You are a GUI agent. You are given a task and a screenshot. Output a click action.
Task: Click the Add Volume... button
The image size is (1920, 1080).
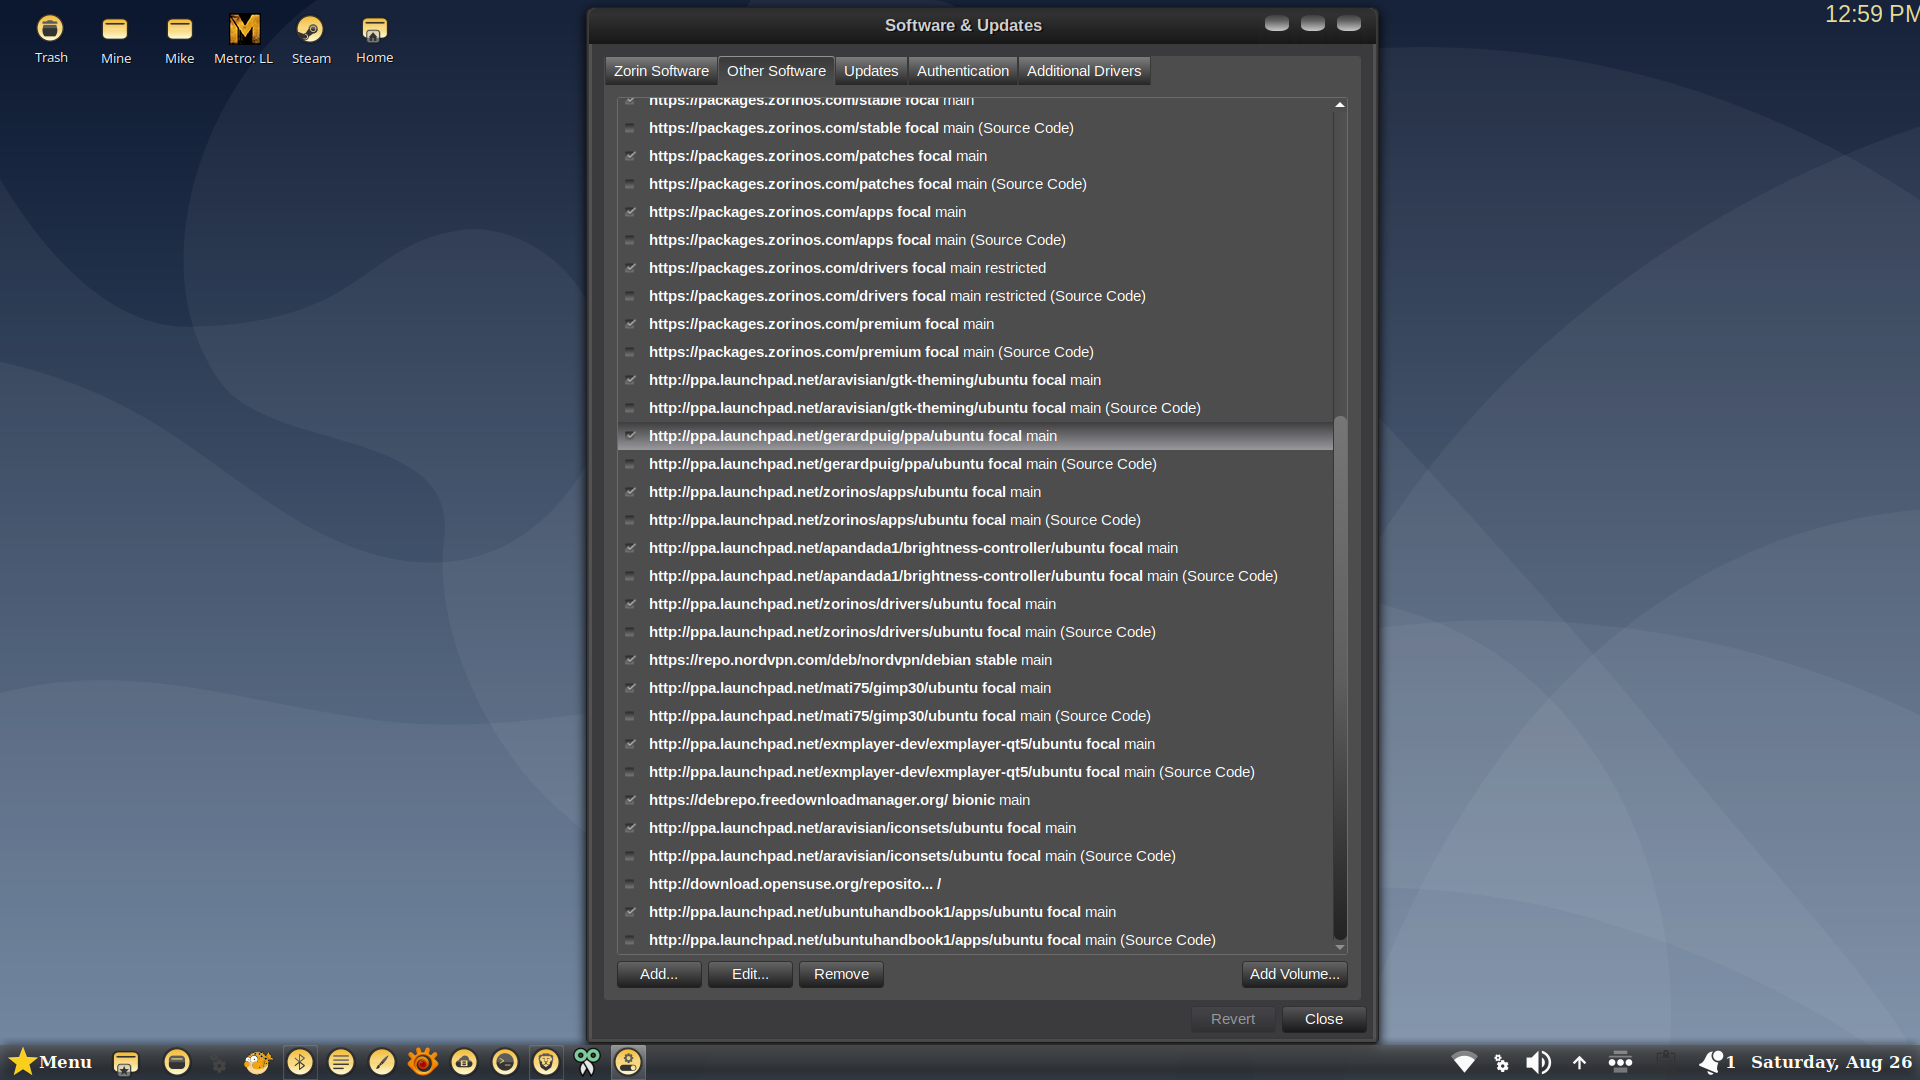(x=1294, y=974)
